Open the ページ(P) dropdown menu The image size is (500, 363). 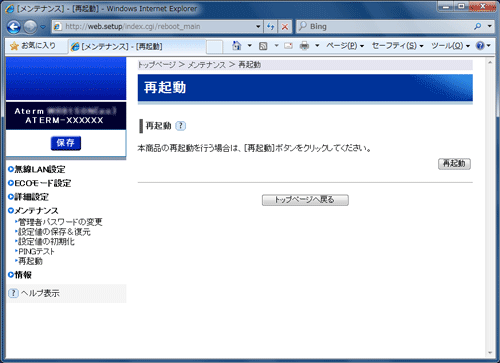coord(345,46)
